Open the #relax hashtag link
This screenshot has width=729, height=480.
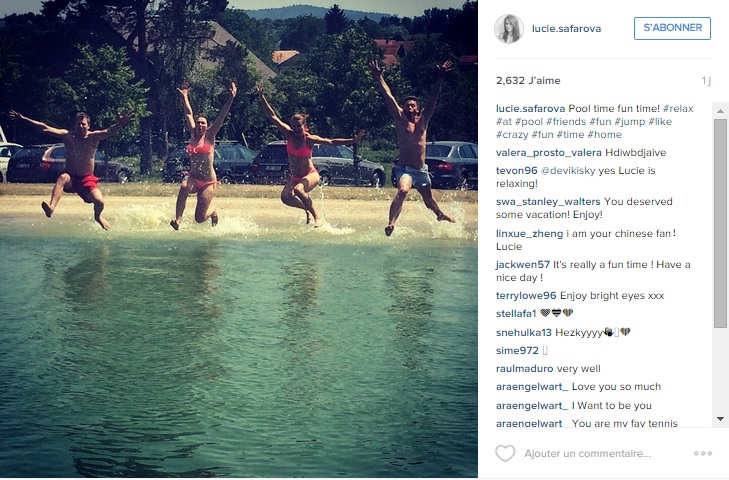(678, 109)
